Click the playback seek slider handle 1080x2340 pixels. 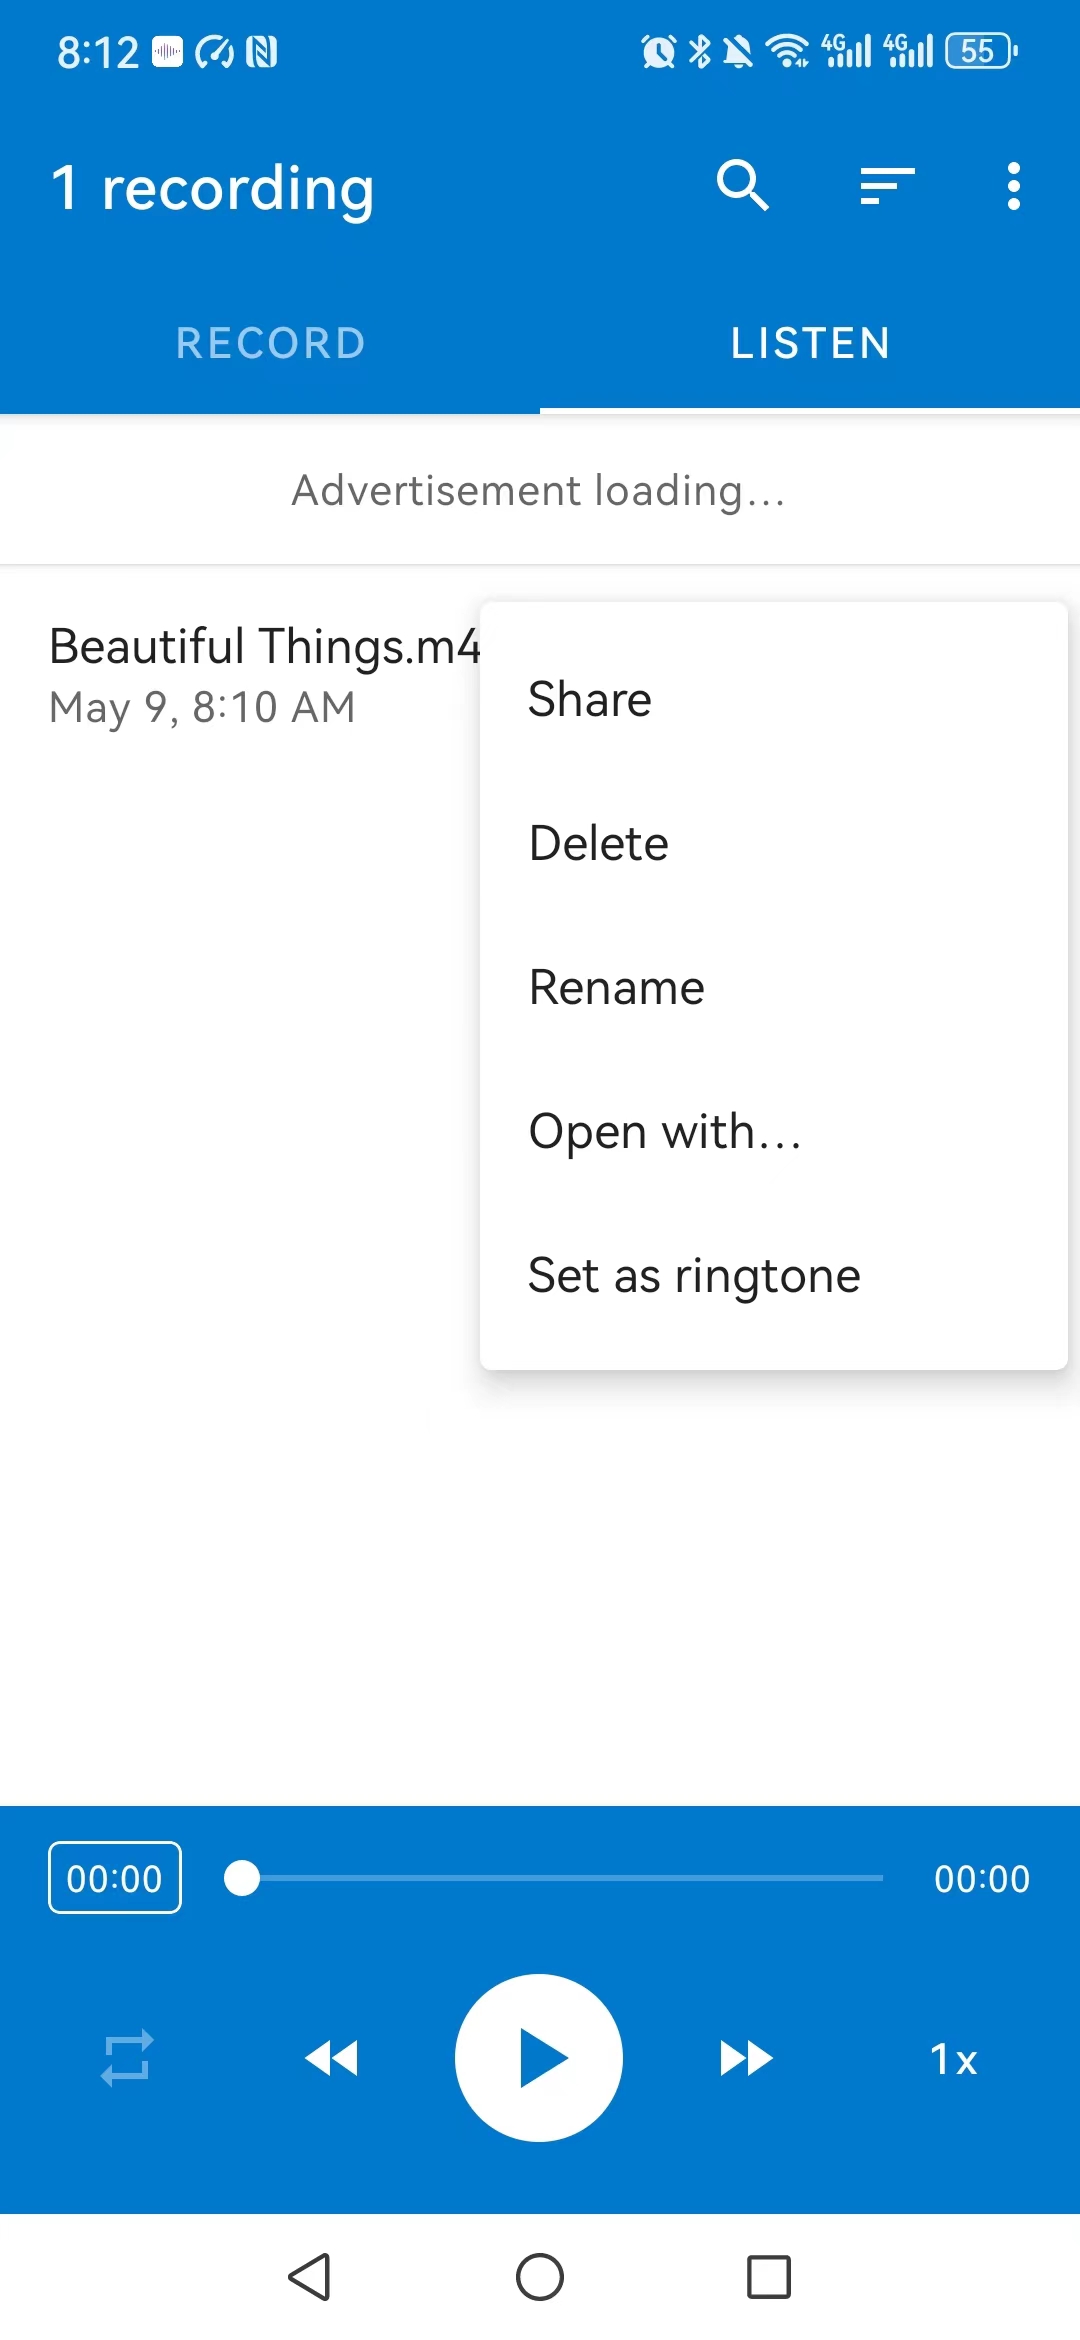pos(242,1878)
